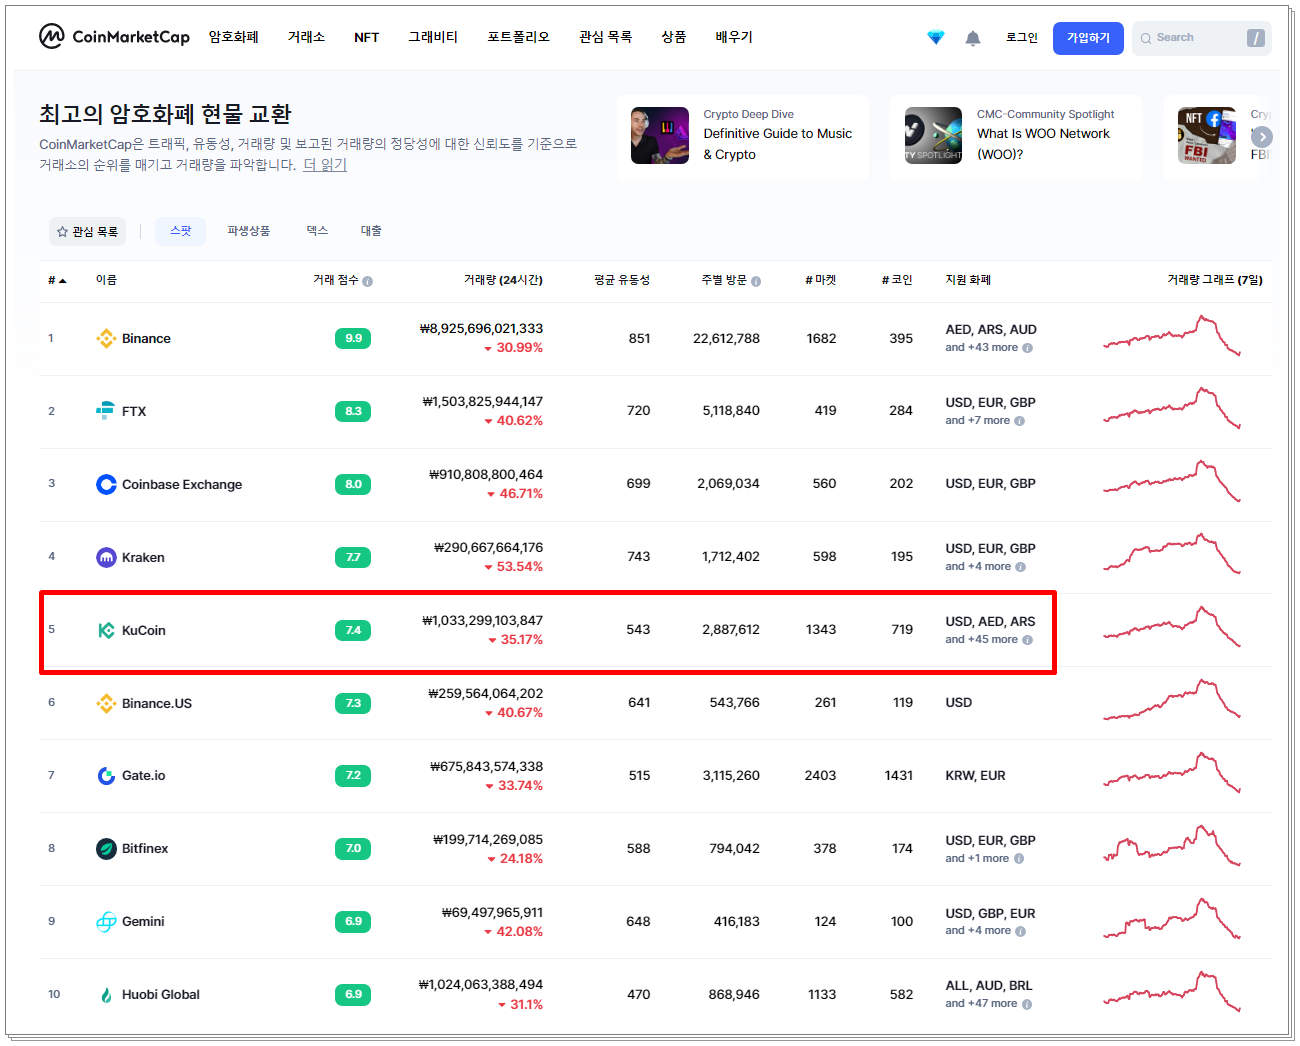1300x1046 pixels.
Task: Switch to the 덱스 tab
Action: 317,231
